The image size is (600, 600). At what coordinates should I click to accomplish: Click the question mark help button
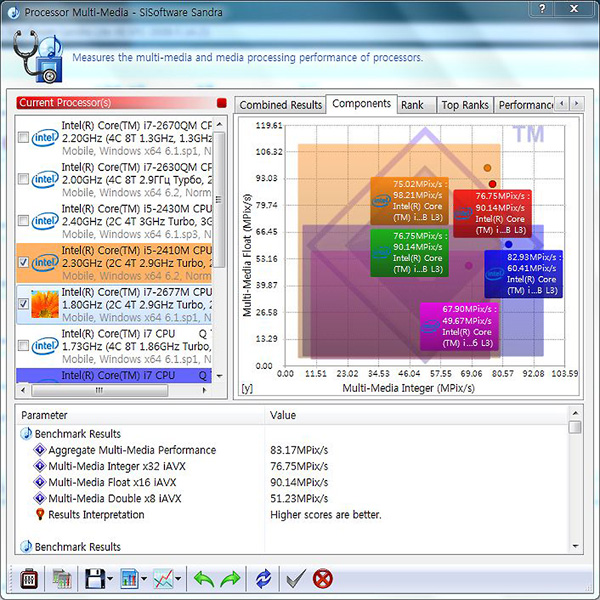(542, 8)
